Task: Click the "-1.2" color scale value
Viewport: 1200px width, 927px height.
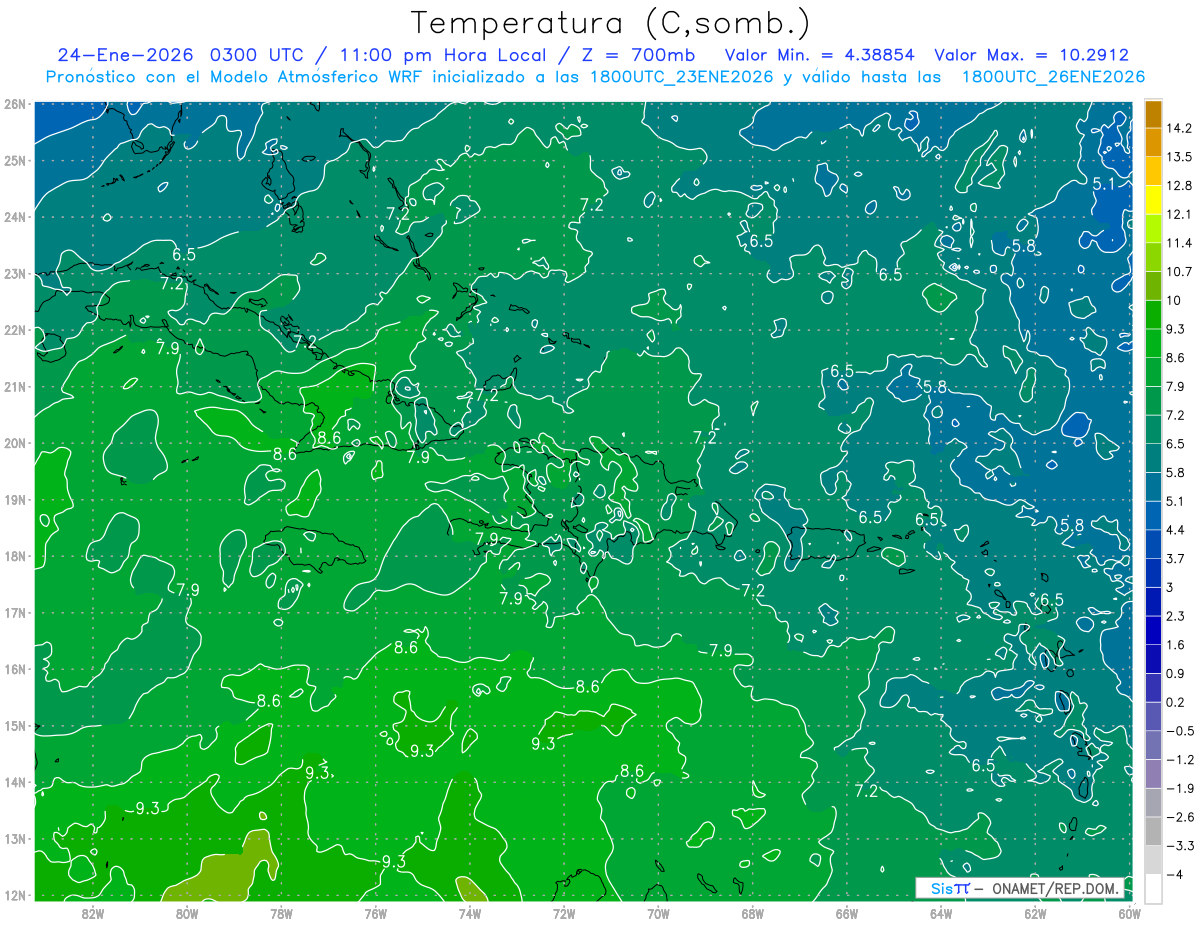Action: point(1179,760)
